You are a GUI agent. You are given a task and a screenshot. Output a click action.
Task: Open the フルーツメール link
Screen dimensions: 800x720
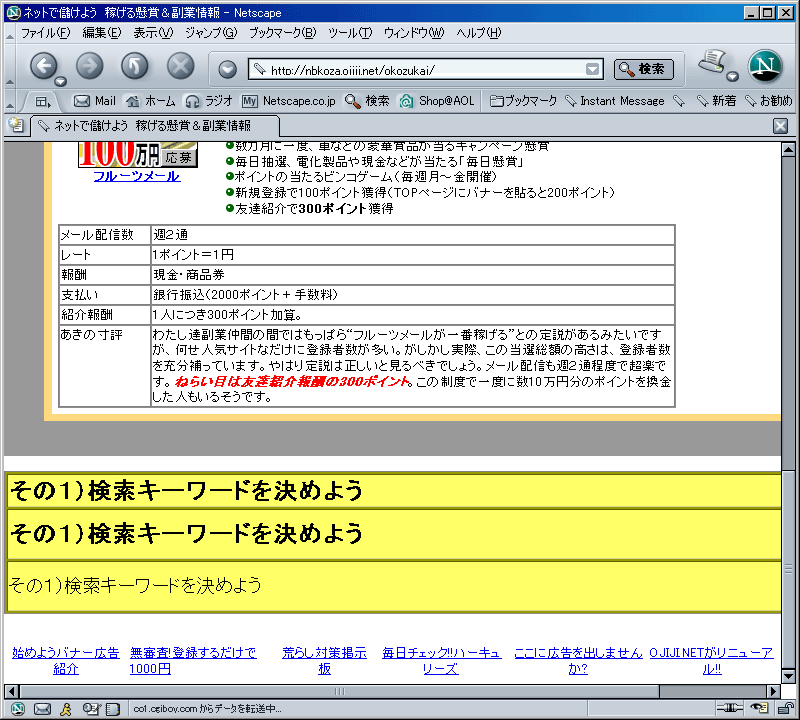[x=137, y=177]
